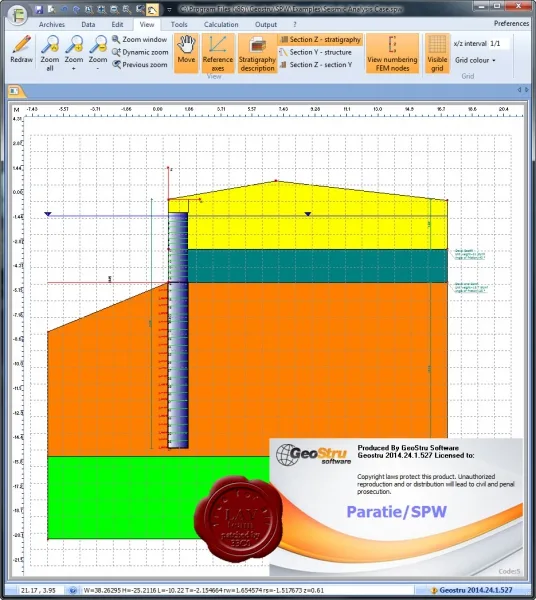Toggle the Move hand tool
This screenshot has height=600, width=536.
tap(186, 53)
